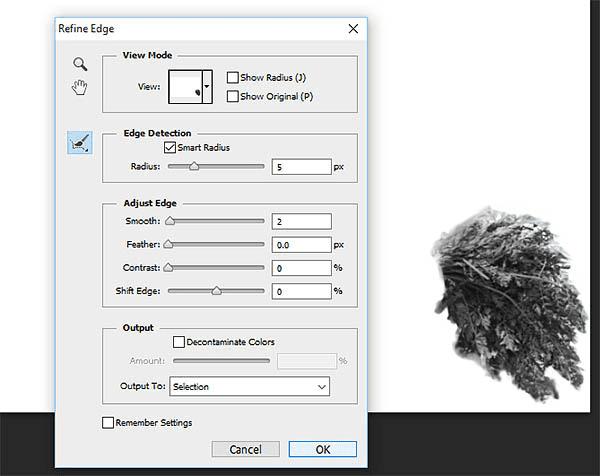Click the Radius value input field

pyautogui.click(x=302, y=167)
